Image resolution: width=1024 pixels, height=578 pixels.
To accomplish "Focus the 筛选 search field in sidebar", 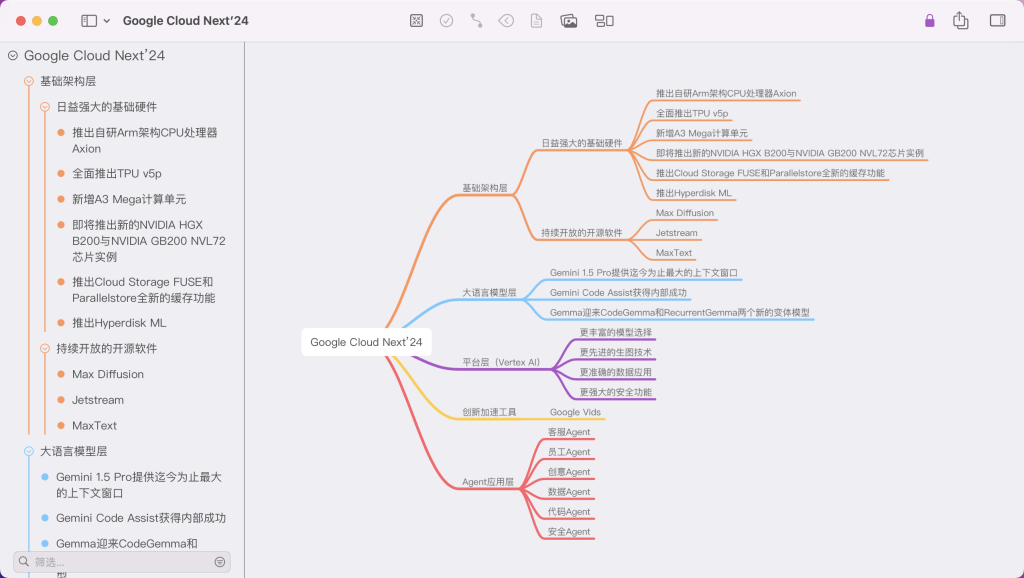I will pos(122,562).
